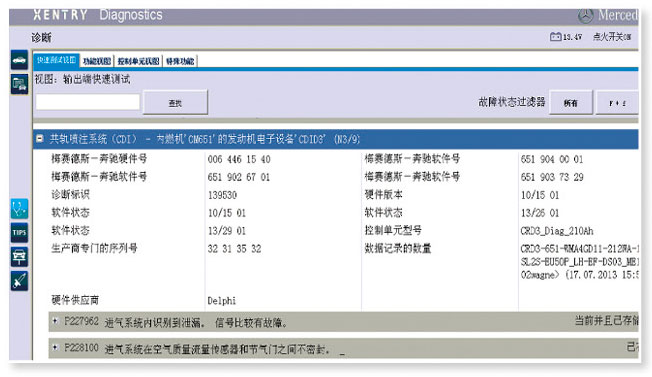Click hardware supplier Delphi
Screen dimensions: 652x377
point(222,301)
